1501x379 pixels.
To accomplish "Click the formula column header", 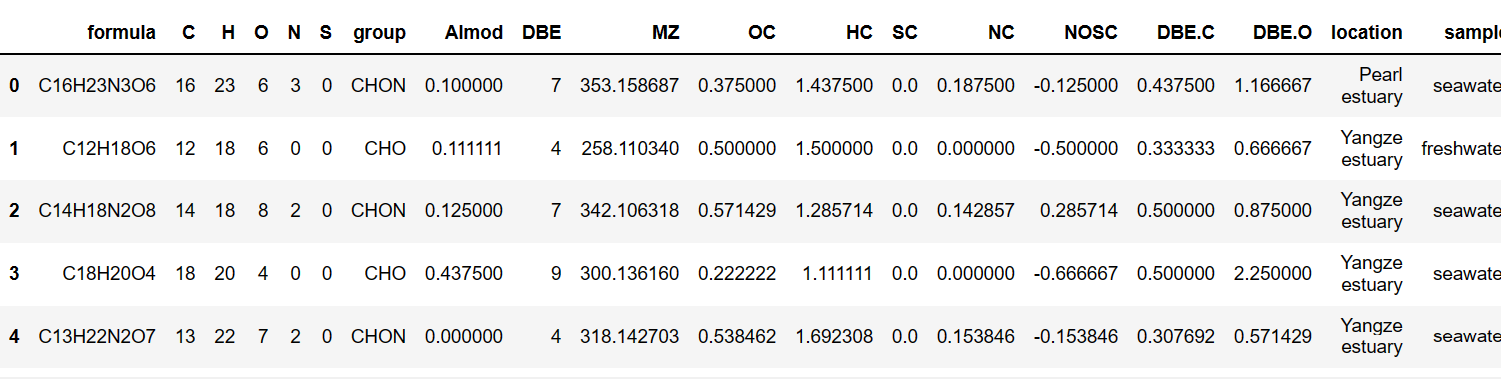I will (121, 32).
